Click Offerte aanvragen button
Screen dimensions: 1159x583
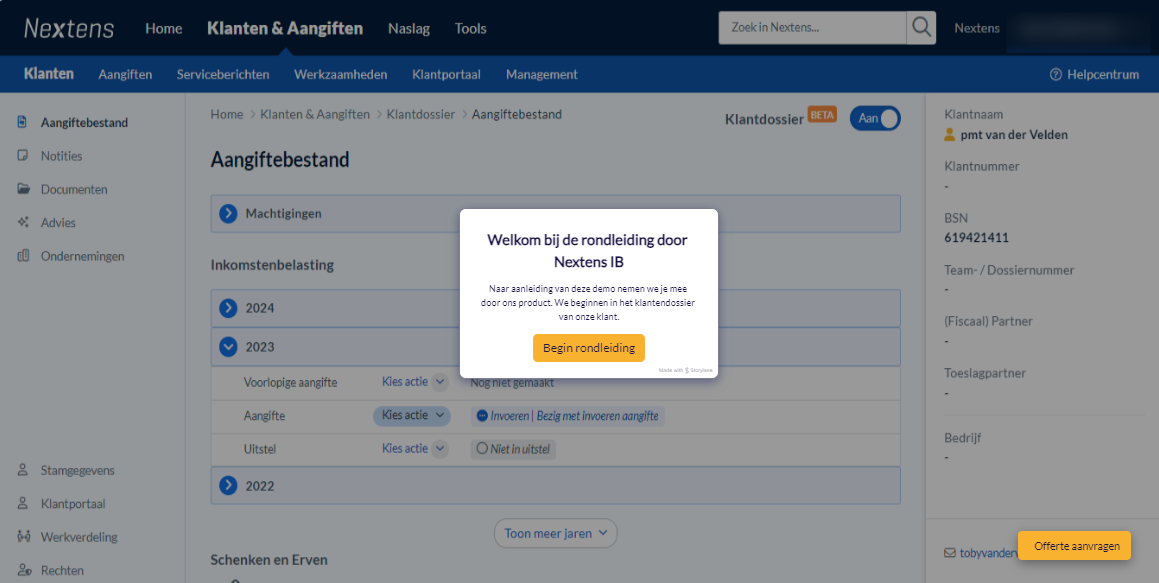(1074, 546)
